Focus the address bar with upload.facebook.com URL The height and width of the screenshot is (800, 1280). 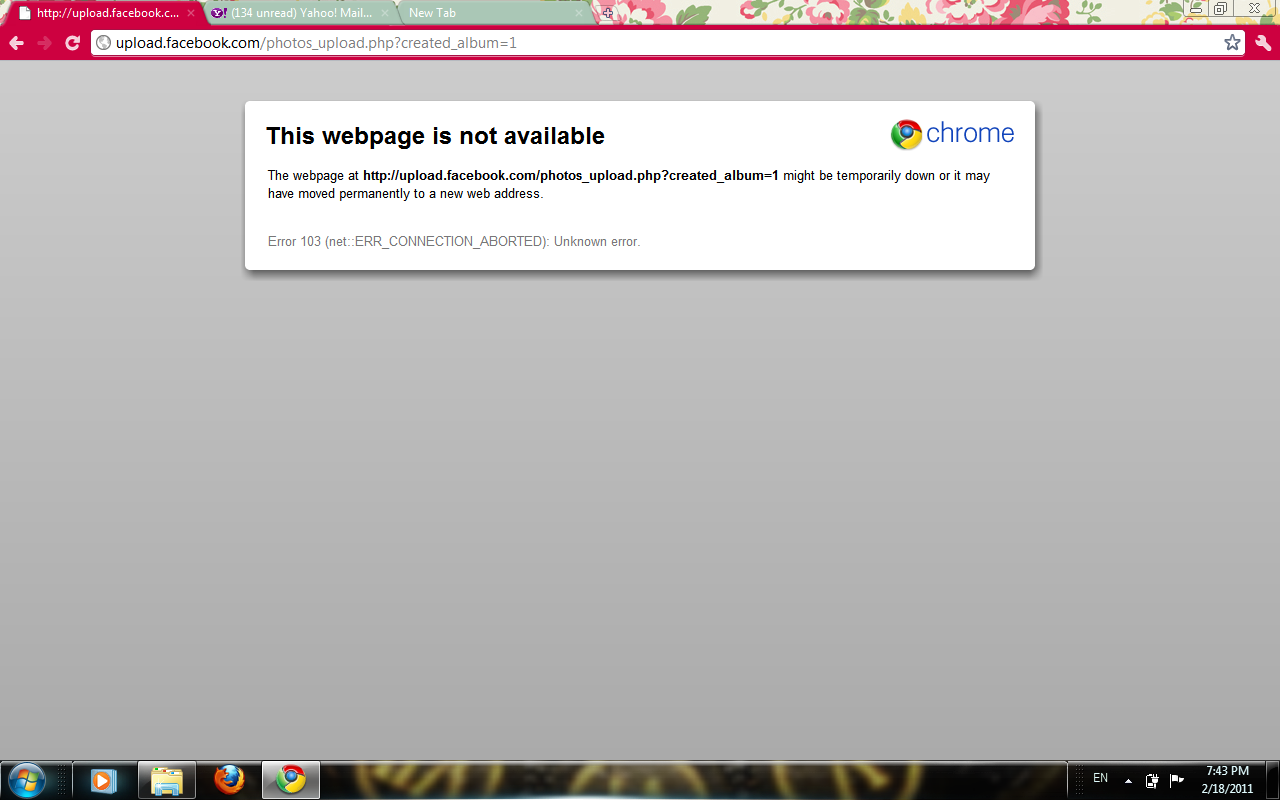click(x=668, y=43)
